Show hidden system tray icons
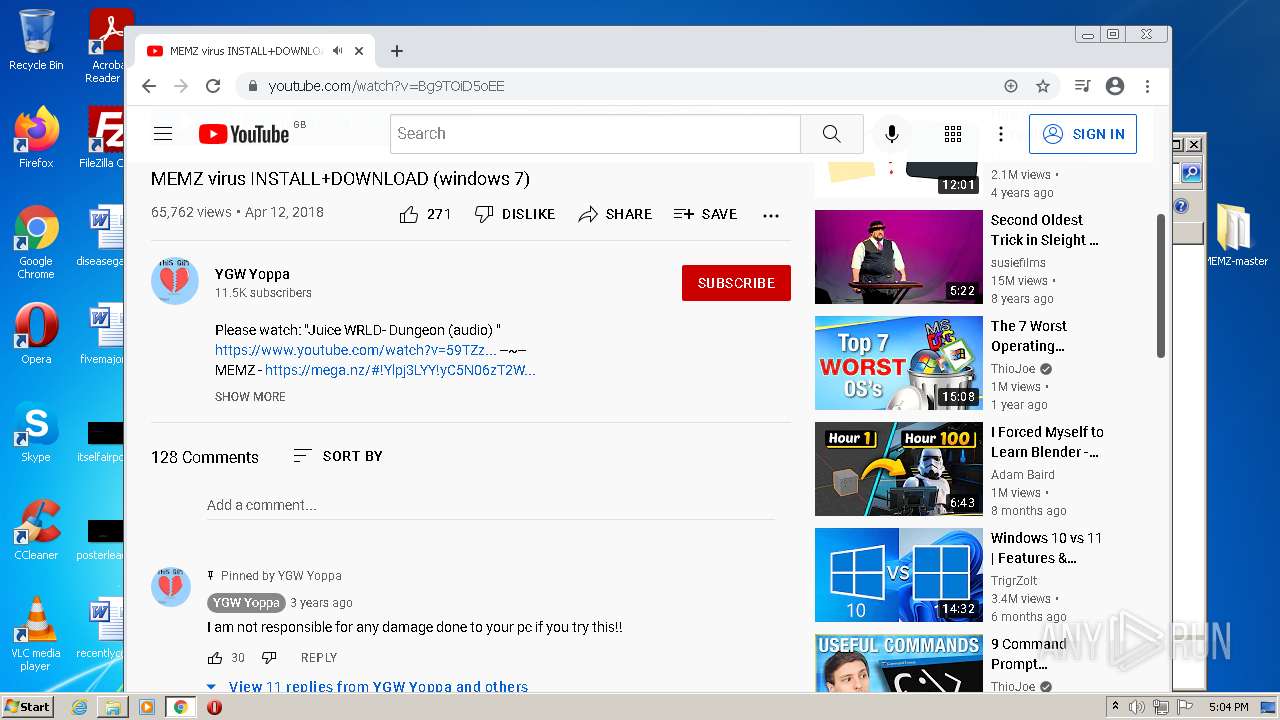Screen dimensions: 1280x720 (x=1116, y=707)
